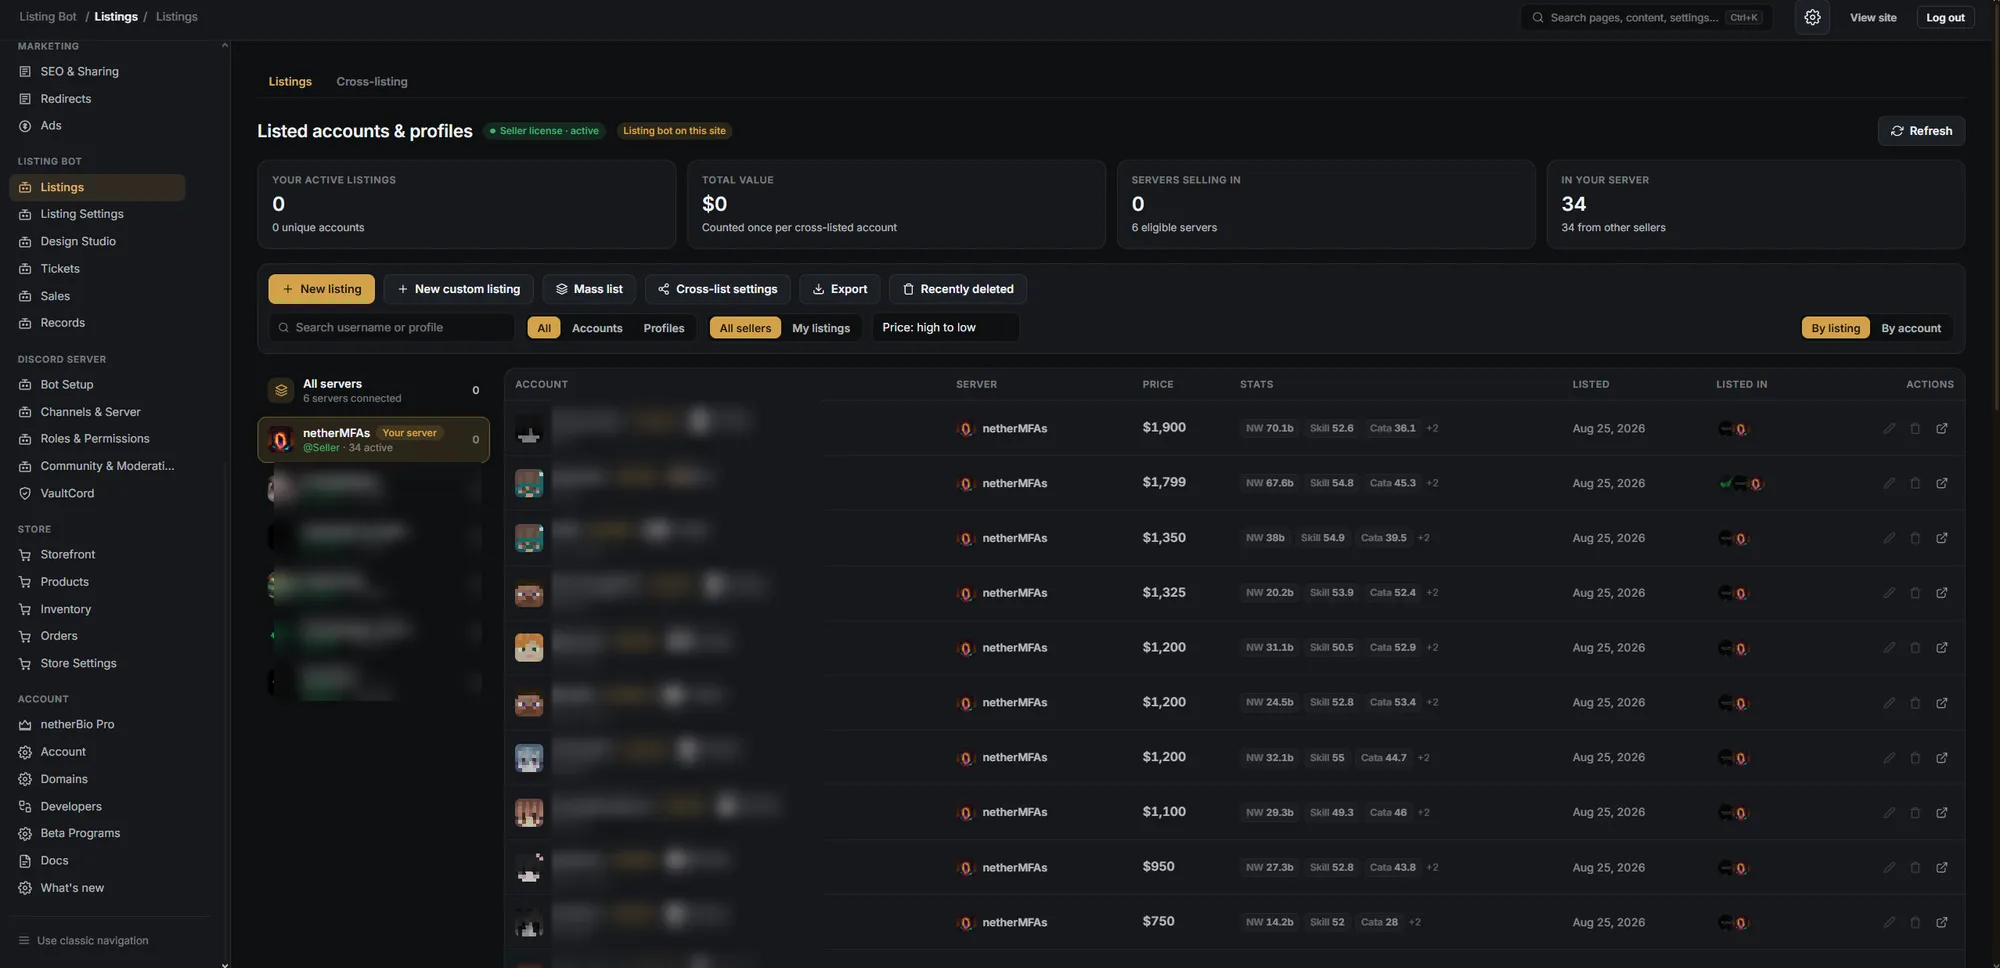
Task: Open the settings gear icon in header
Action: (x=1812, y=17)
